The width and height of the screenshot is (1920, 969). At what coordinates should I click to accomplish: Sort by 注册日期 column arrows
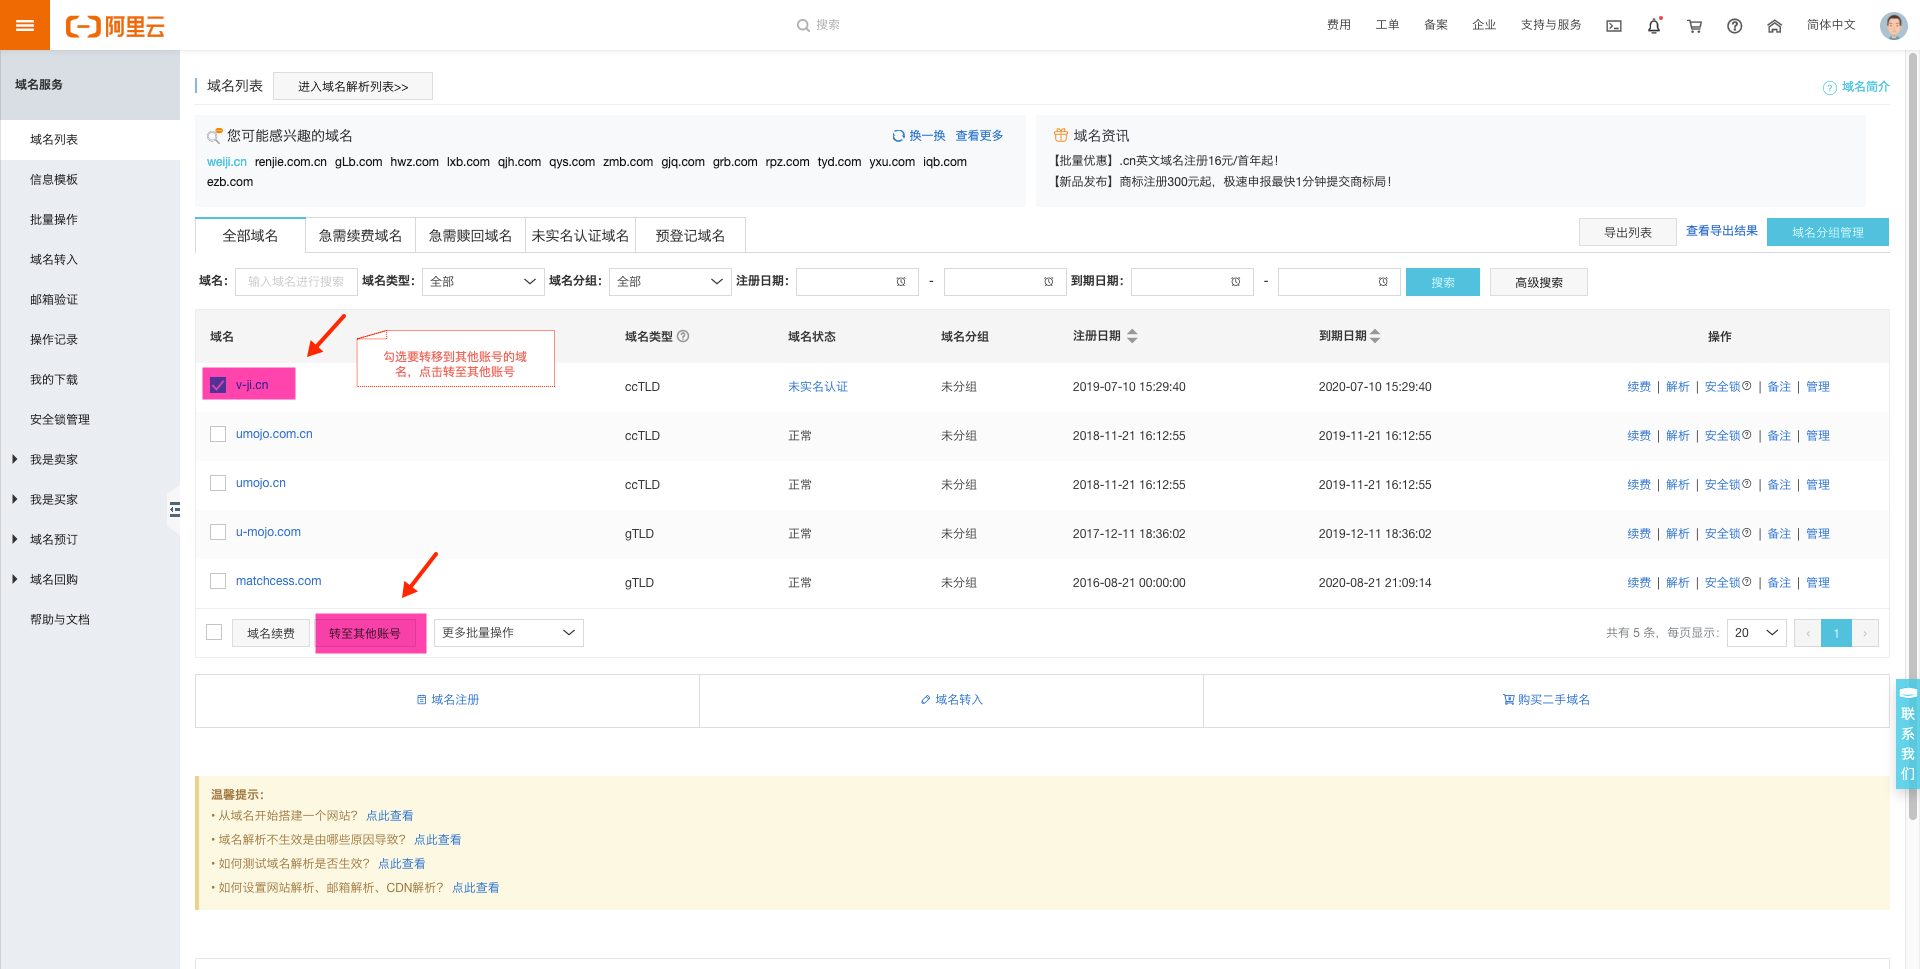1132,337
